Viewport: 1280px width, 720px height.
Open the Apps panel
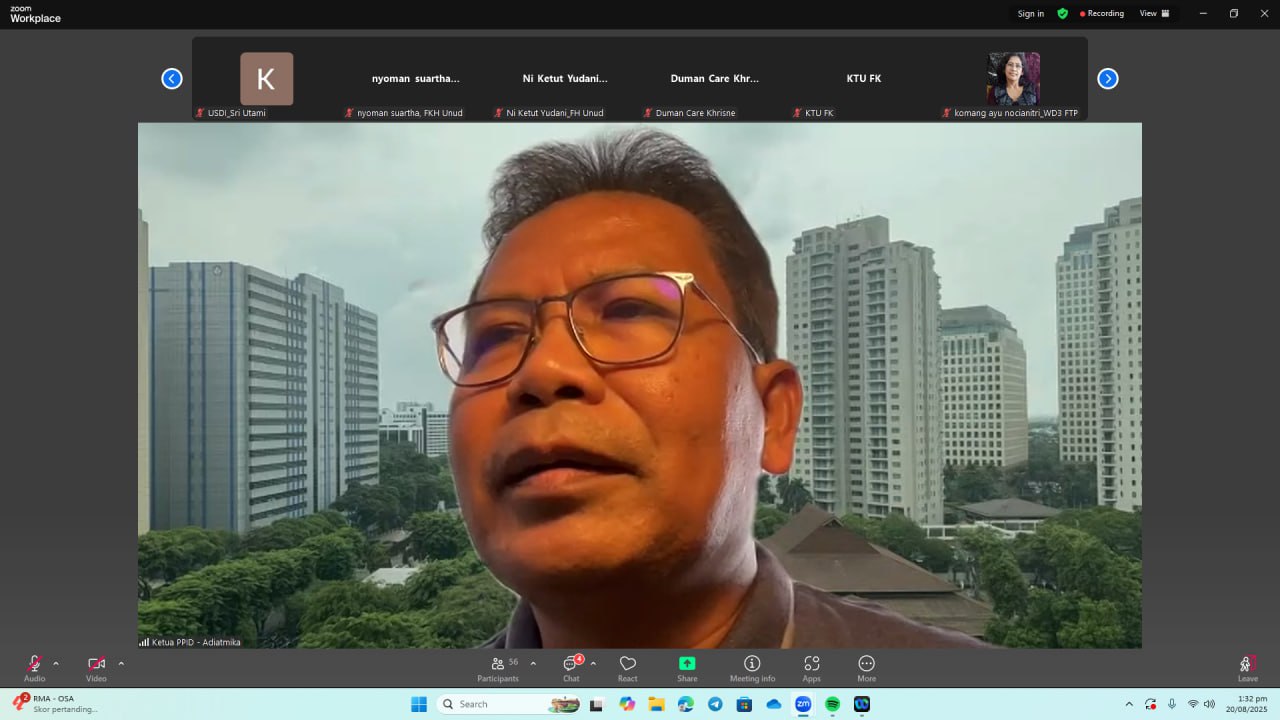point(811,668)
